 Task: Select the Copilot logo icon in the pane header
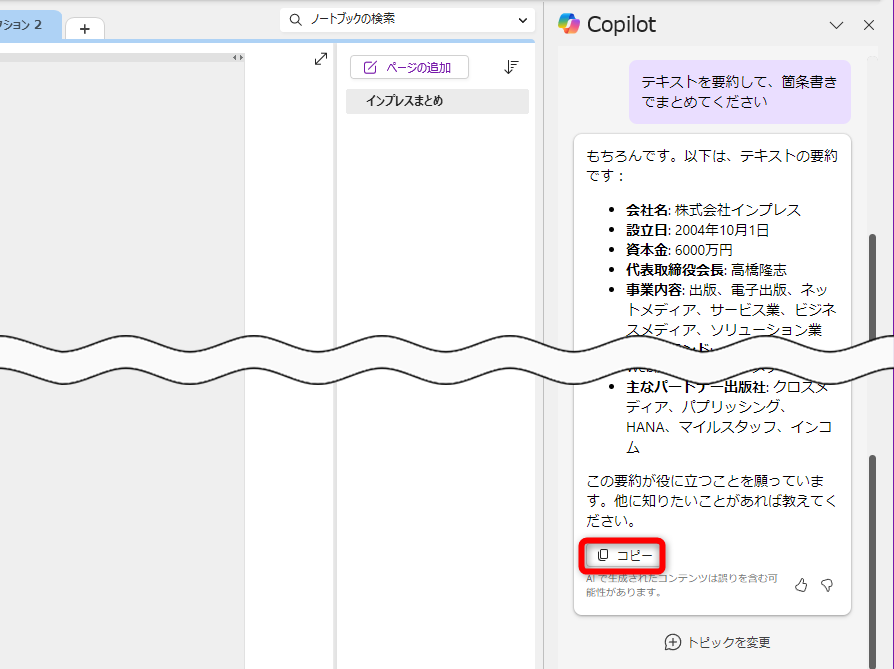[572, 24]
